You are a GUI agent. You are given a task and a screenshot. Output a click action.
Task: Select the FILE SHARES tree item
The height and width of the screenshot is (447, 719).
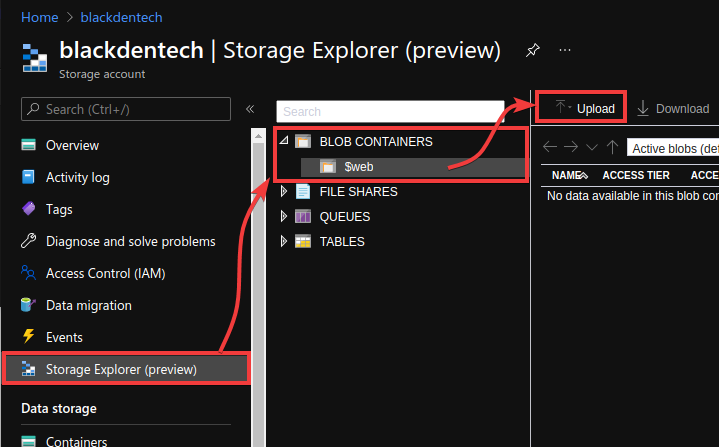point(359,192)
